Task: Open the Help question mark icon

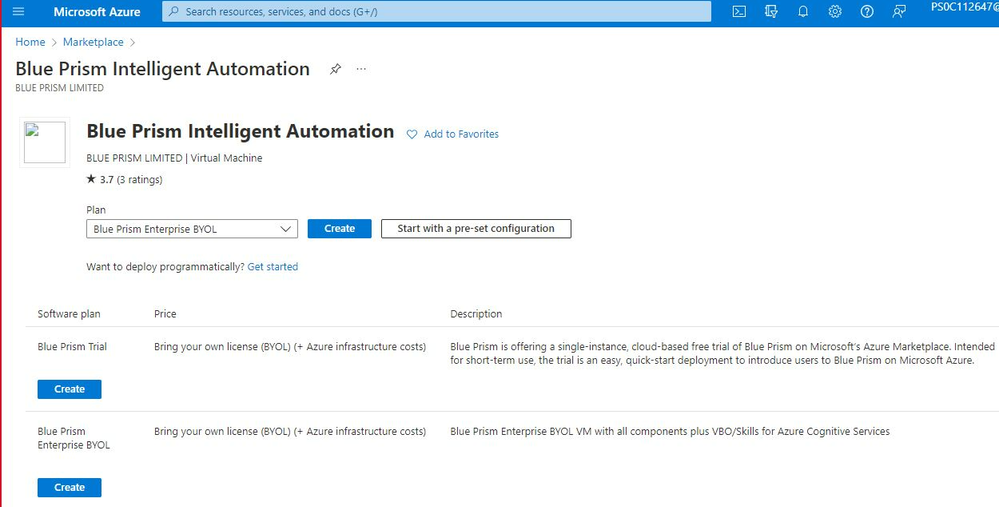Action: (866, 11)
